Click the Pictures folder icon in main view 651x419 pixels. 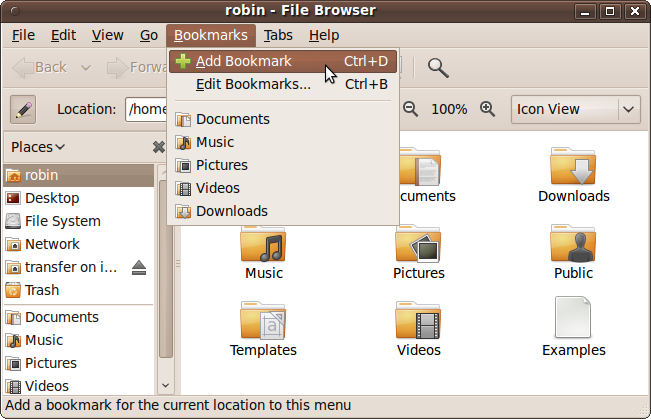tap(418, 244)
